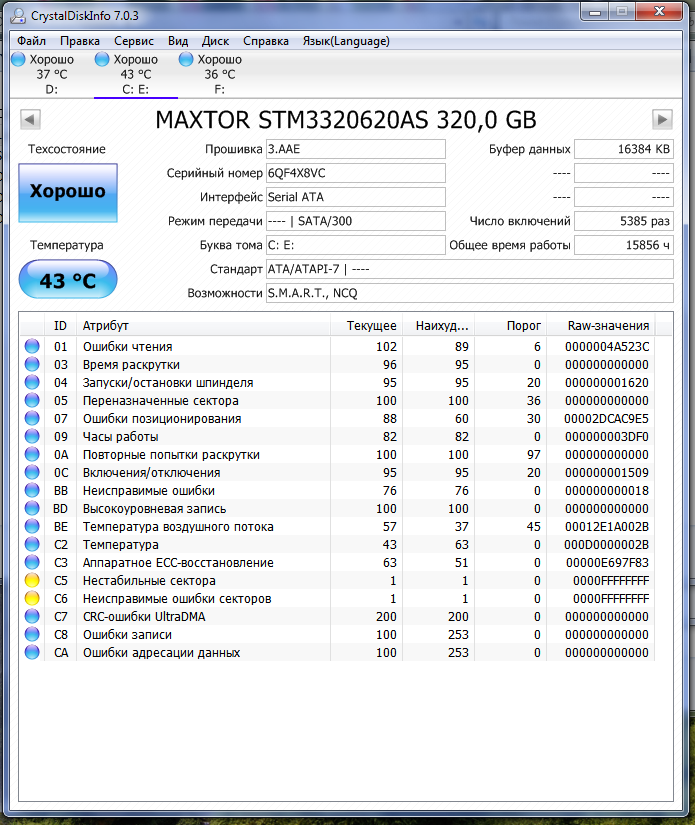Screen dimensions: 695x825
Task: Click status icon for Температура воздушного потока
Action: click(x=32, y=526)
